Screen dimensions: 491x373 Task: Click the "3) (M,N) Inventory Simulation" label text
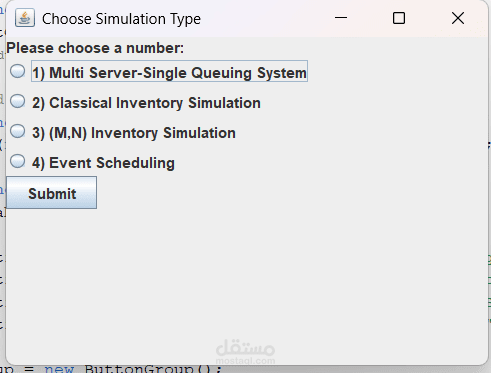[134, 133]
